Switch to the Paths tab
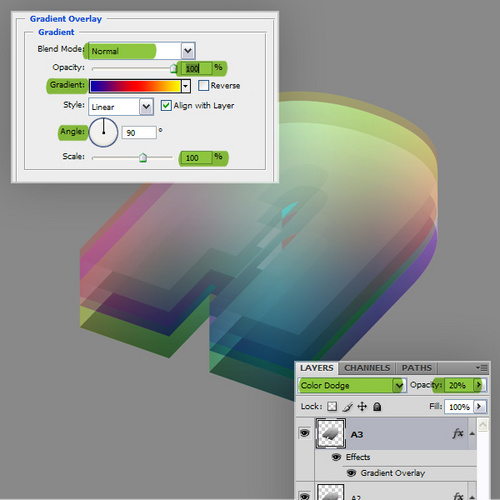 [417, 368]
